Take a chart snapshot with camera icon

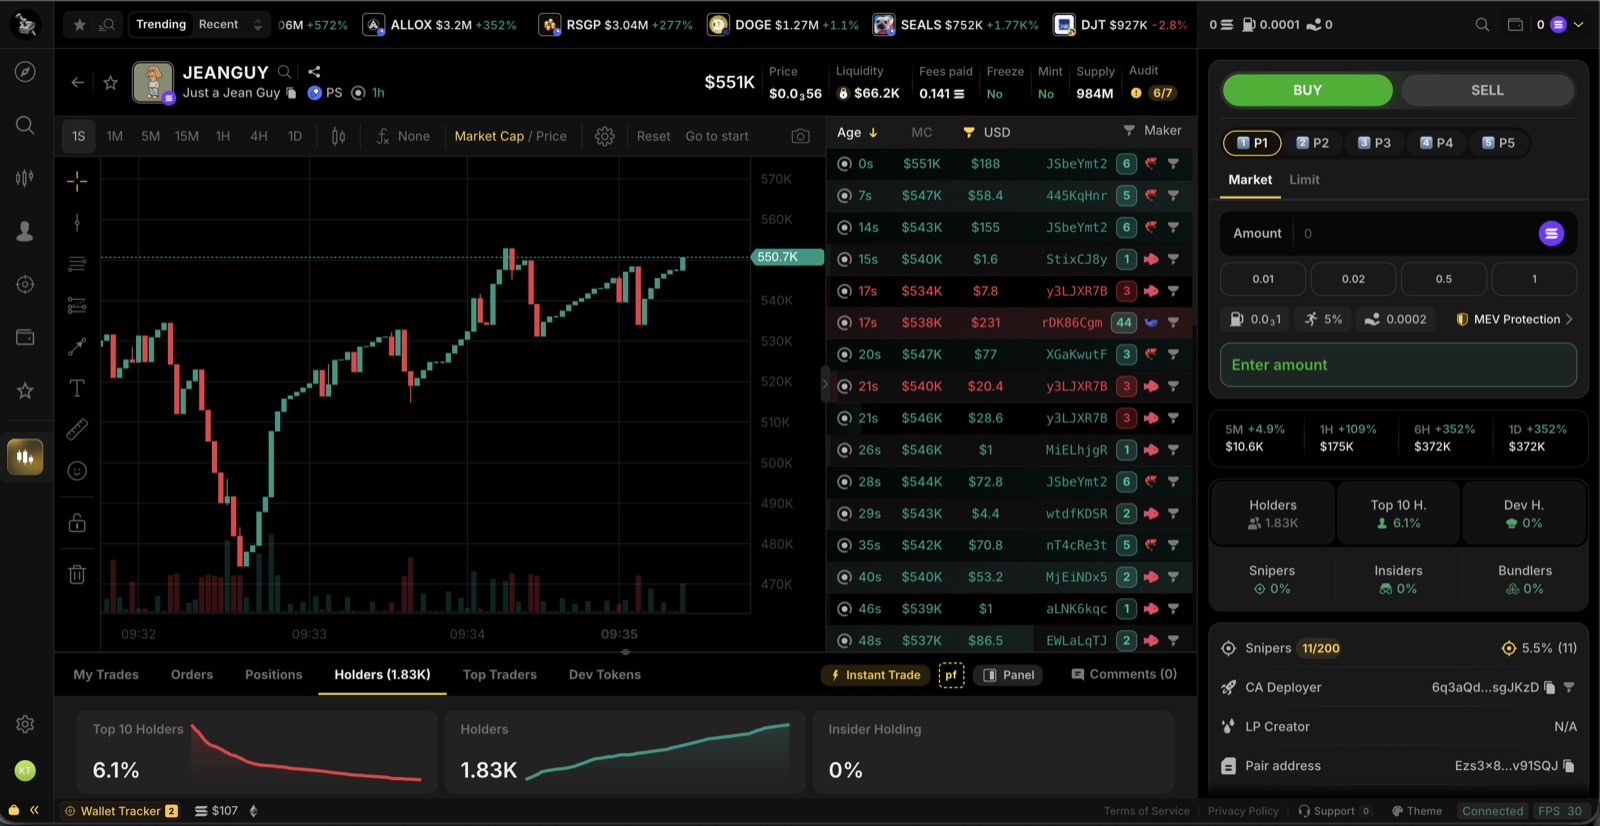pyautogui.click(x=800, y=136)
